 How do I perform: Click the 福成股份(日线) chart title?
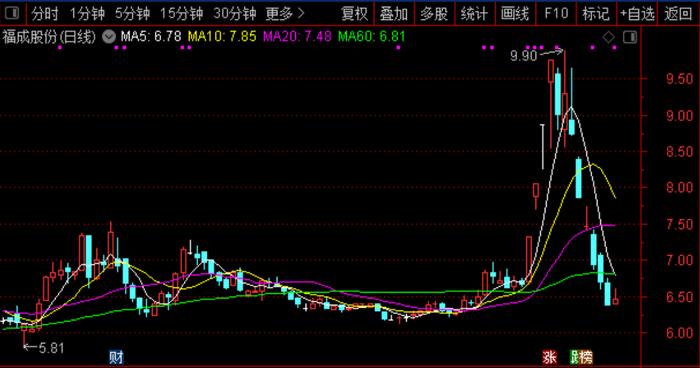(49, 37)
